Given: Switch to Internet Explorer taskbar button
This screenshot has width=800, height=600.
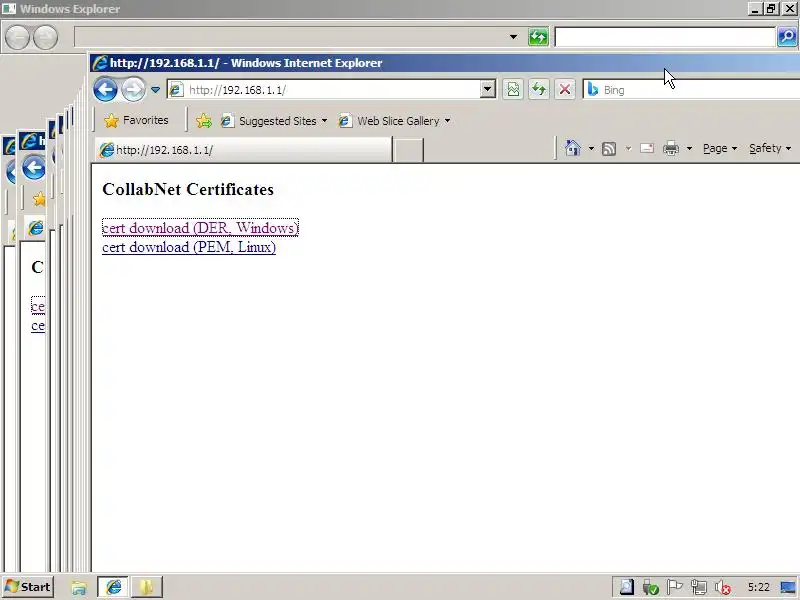Looking at the screenshot, I should pos(113,587).
